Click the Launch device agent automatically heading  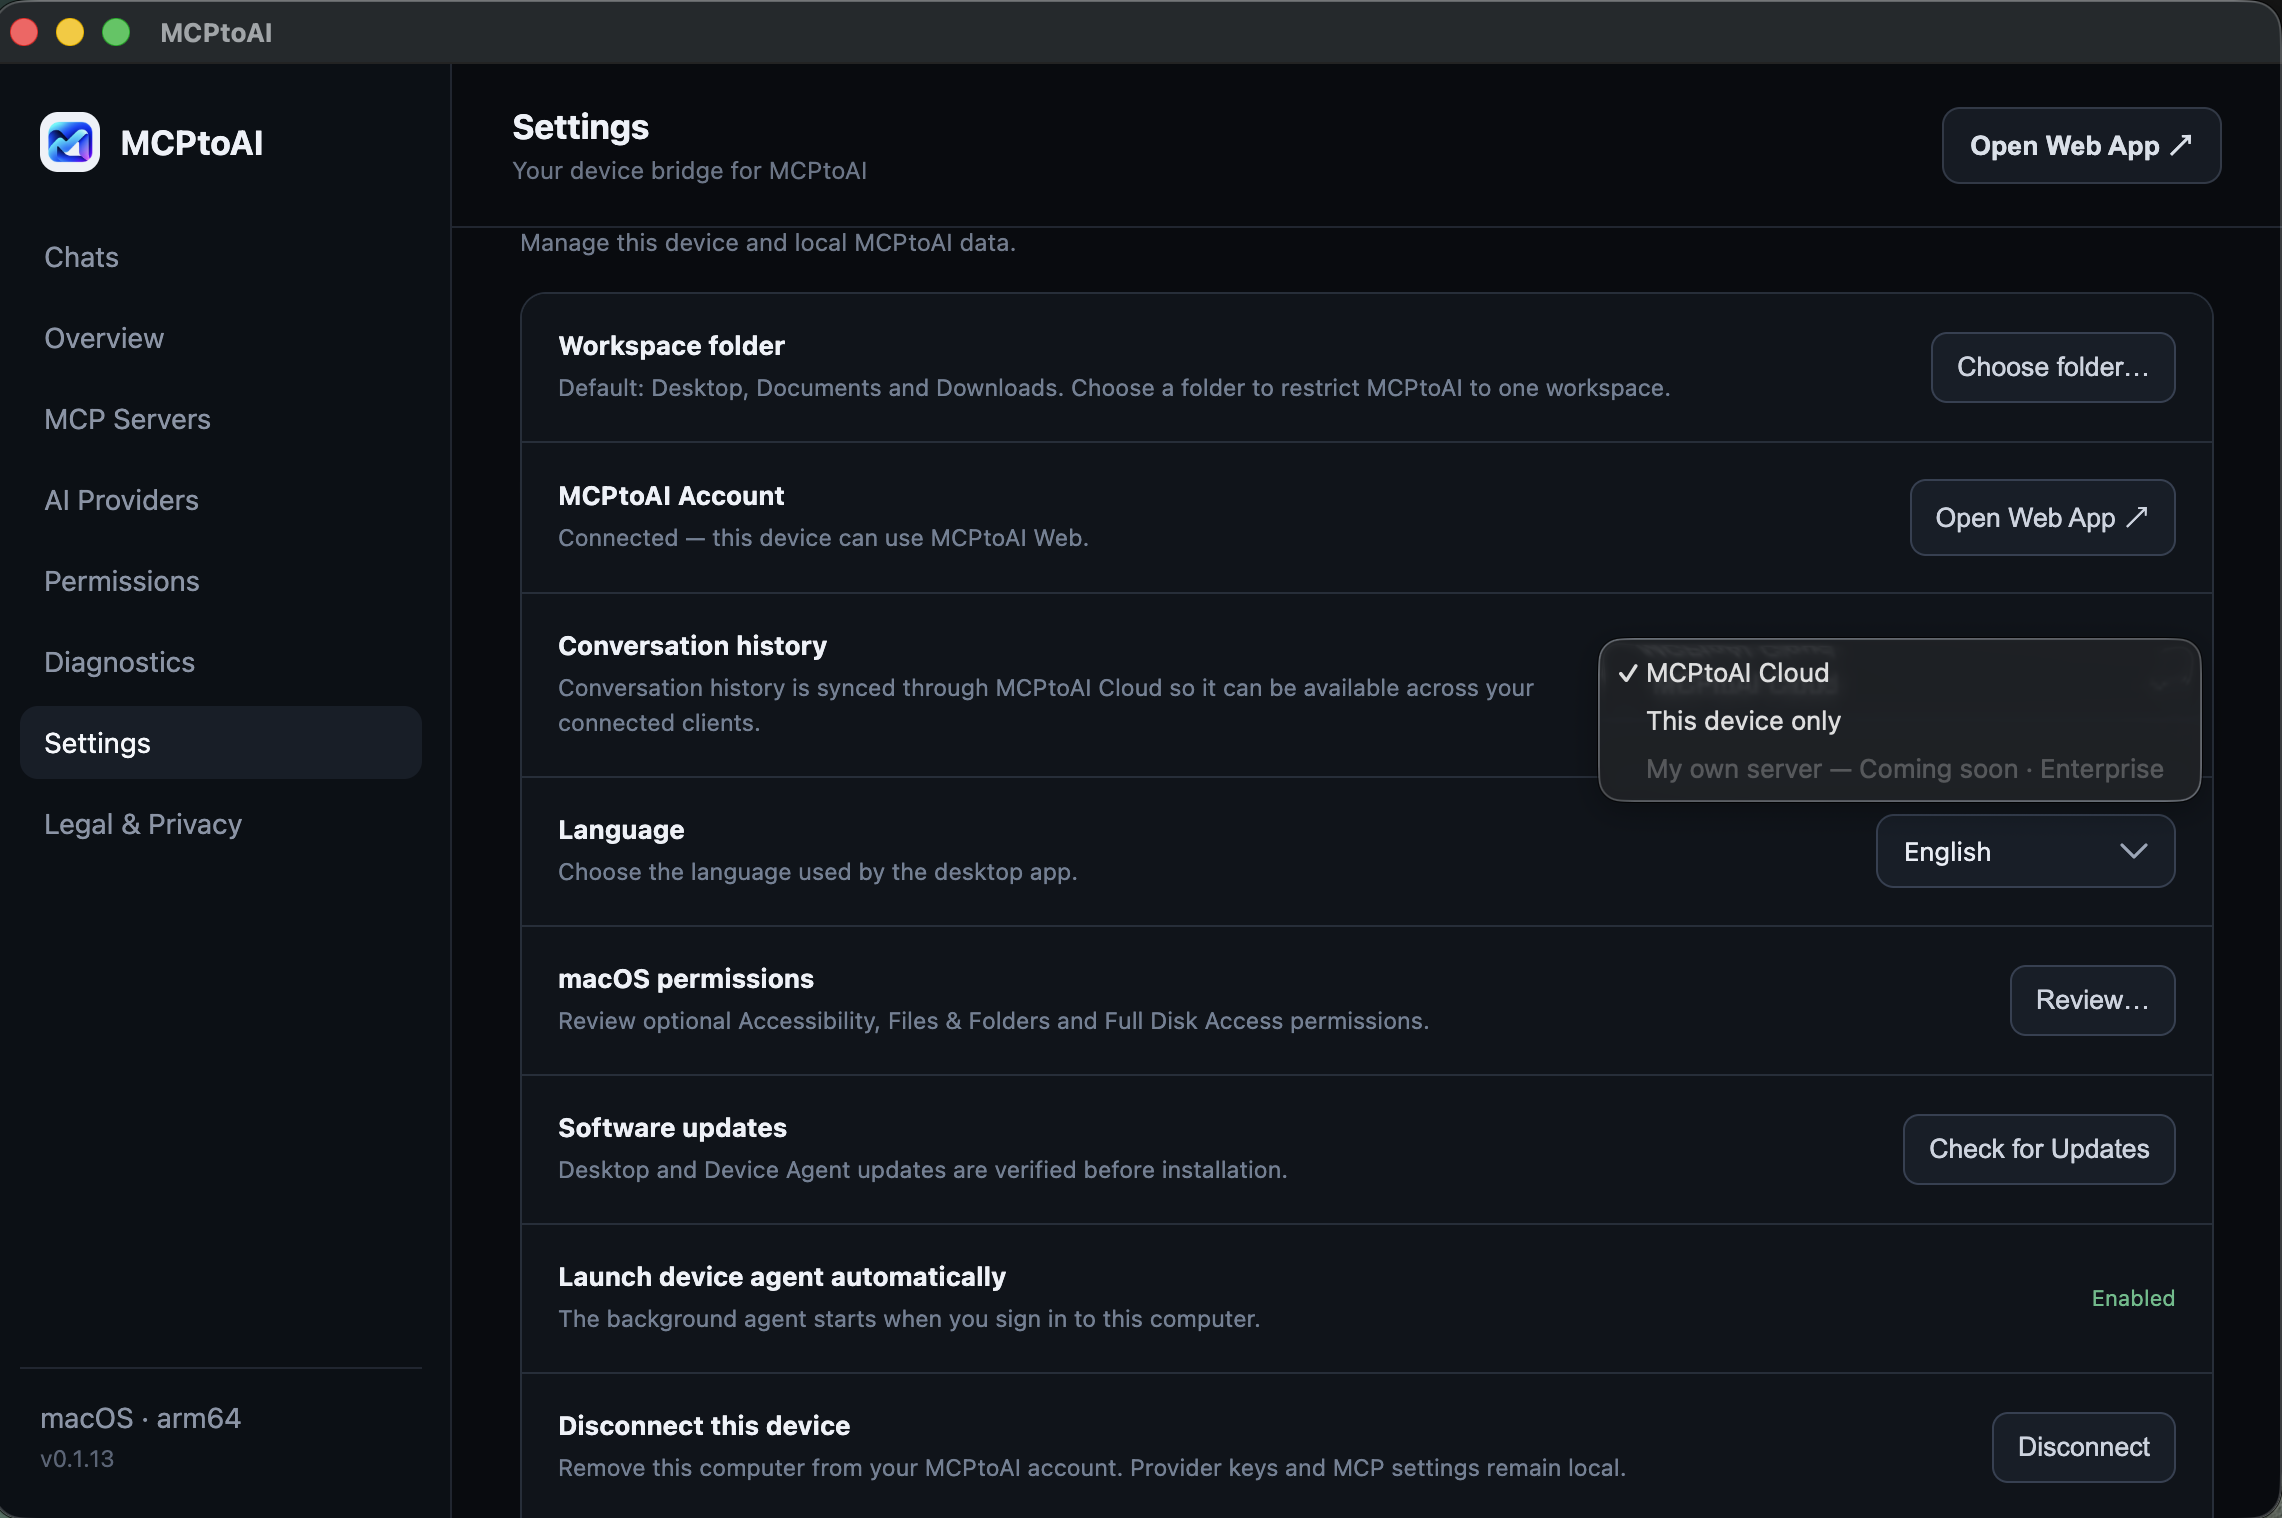coord(781,1277)
